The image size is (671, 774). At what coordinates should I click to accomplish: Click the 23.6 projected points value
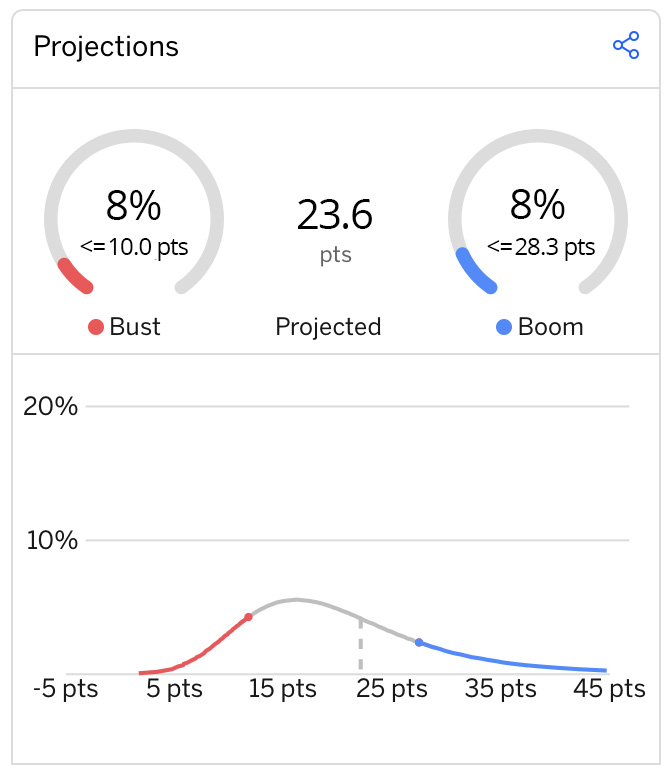point(335,215)
